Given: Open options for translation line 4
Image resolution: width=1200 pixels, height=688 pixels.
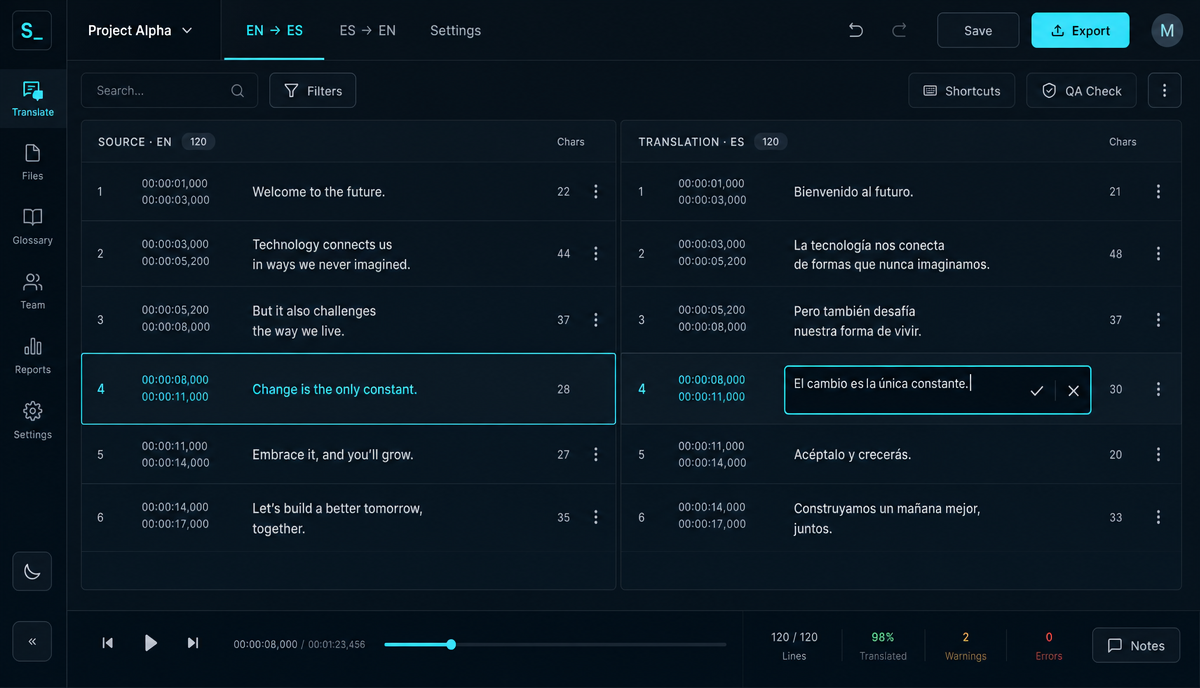Looking at the screenshot, I should click(1158, 389).
